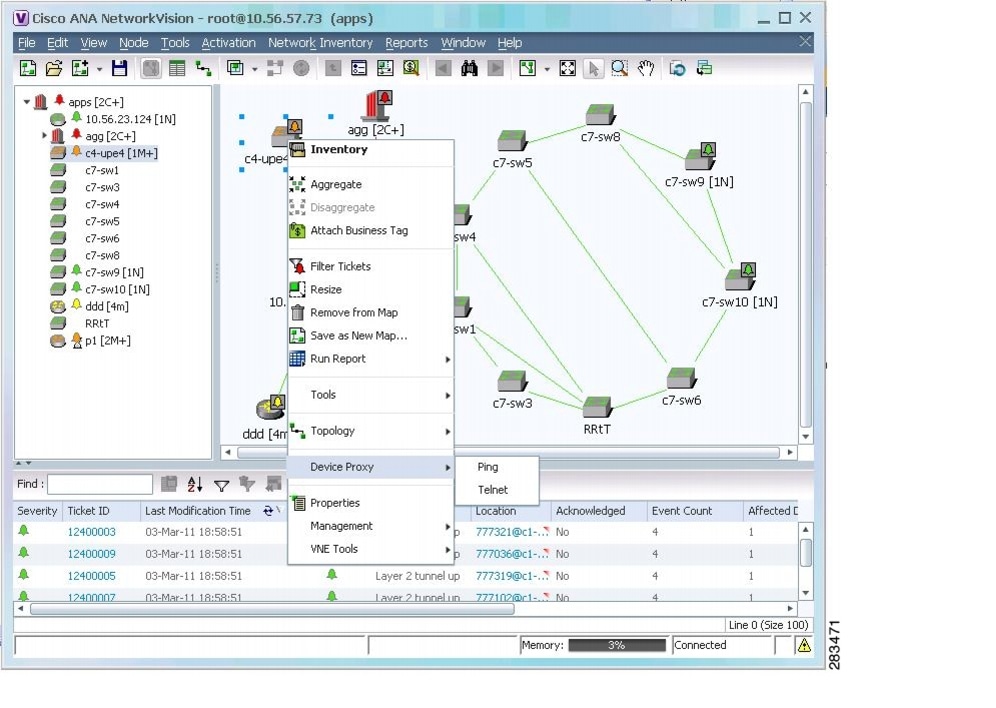Select Telnet from Device Proxy submenu
Image resolution: width=996 pixels, height=708 pixels.
[494, 490]
